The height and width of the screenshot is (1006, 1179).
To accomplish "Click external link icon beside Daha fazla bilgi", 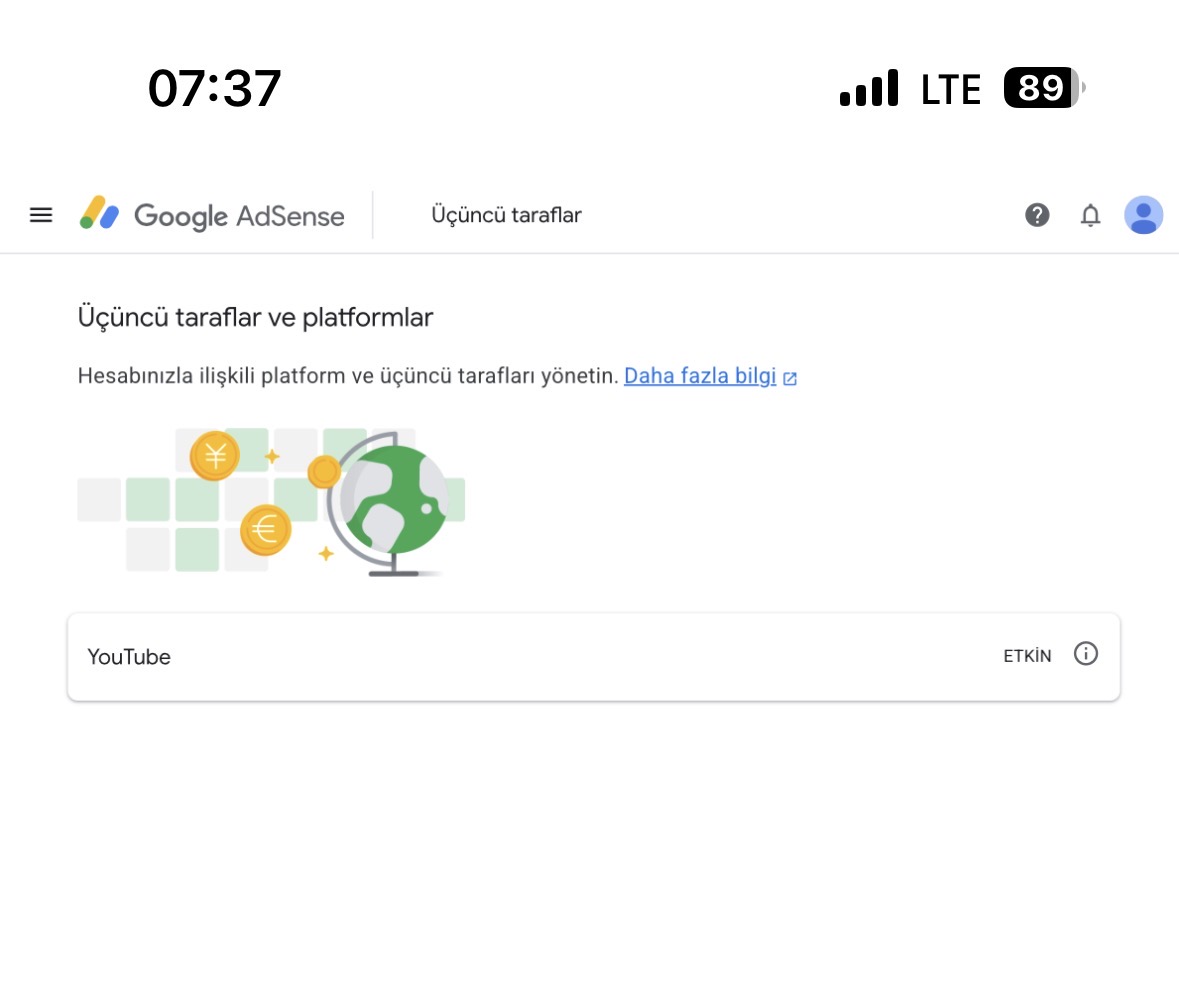I will coord(790,378).
